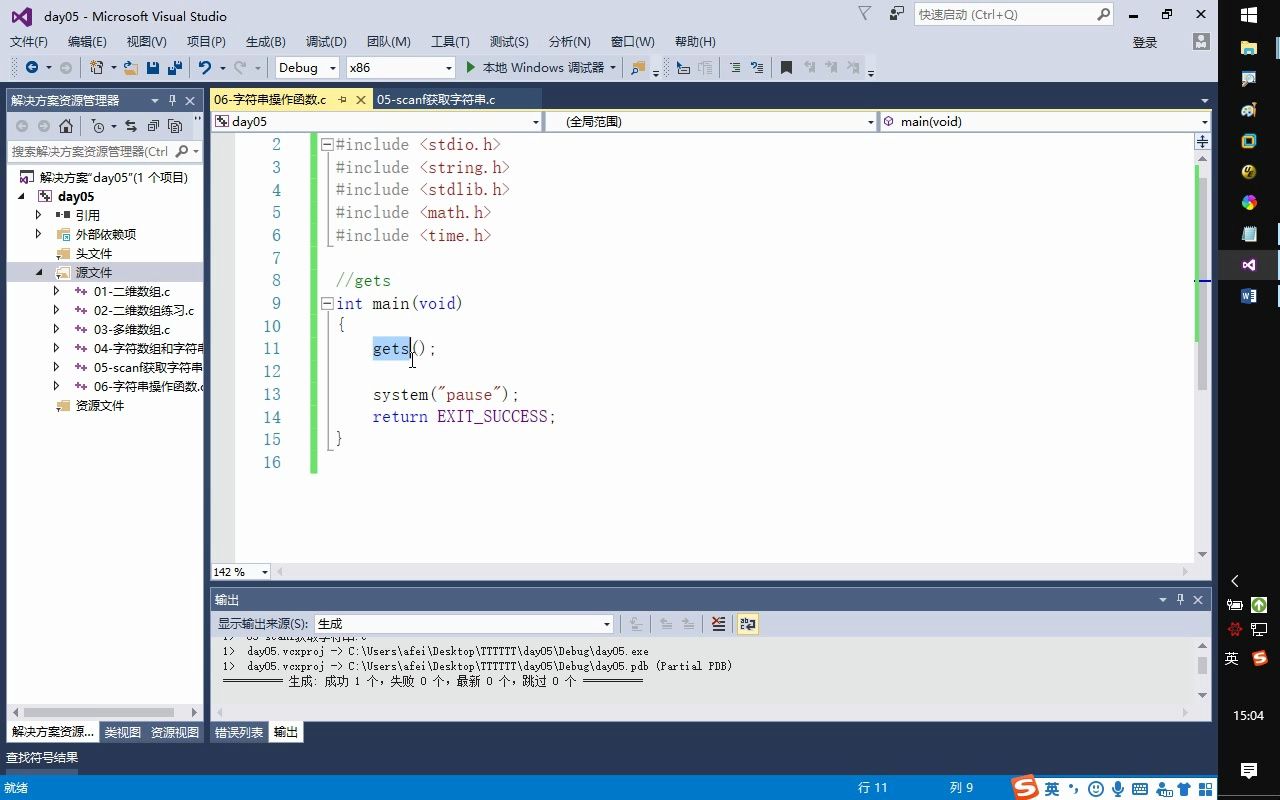
Task: Switch to the 资源视图 tab
Action: pos(175,732)
